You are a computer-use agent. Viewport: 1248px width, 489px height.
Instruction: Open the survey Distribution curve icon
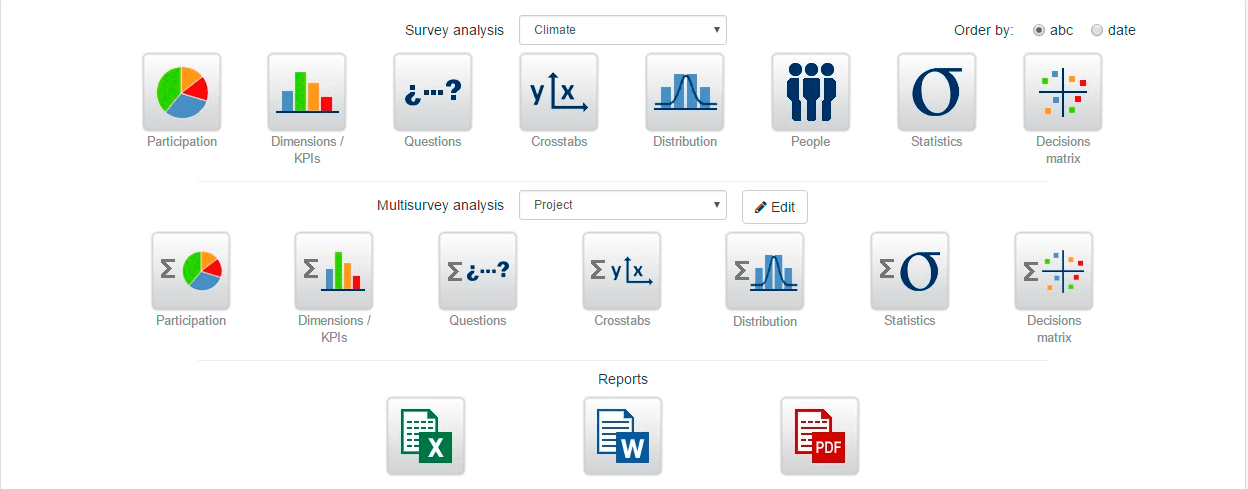click(x=685, y=92)
